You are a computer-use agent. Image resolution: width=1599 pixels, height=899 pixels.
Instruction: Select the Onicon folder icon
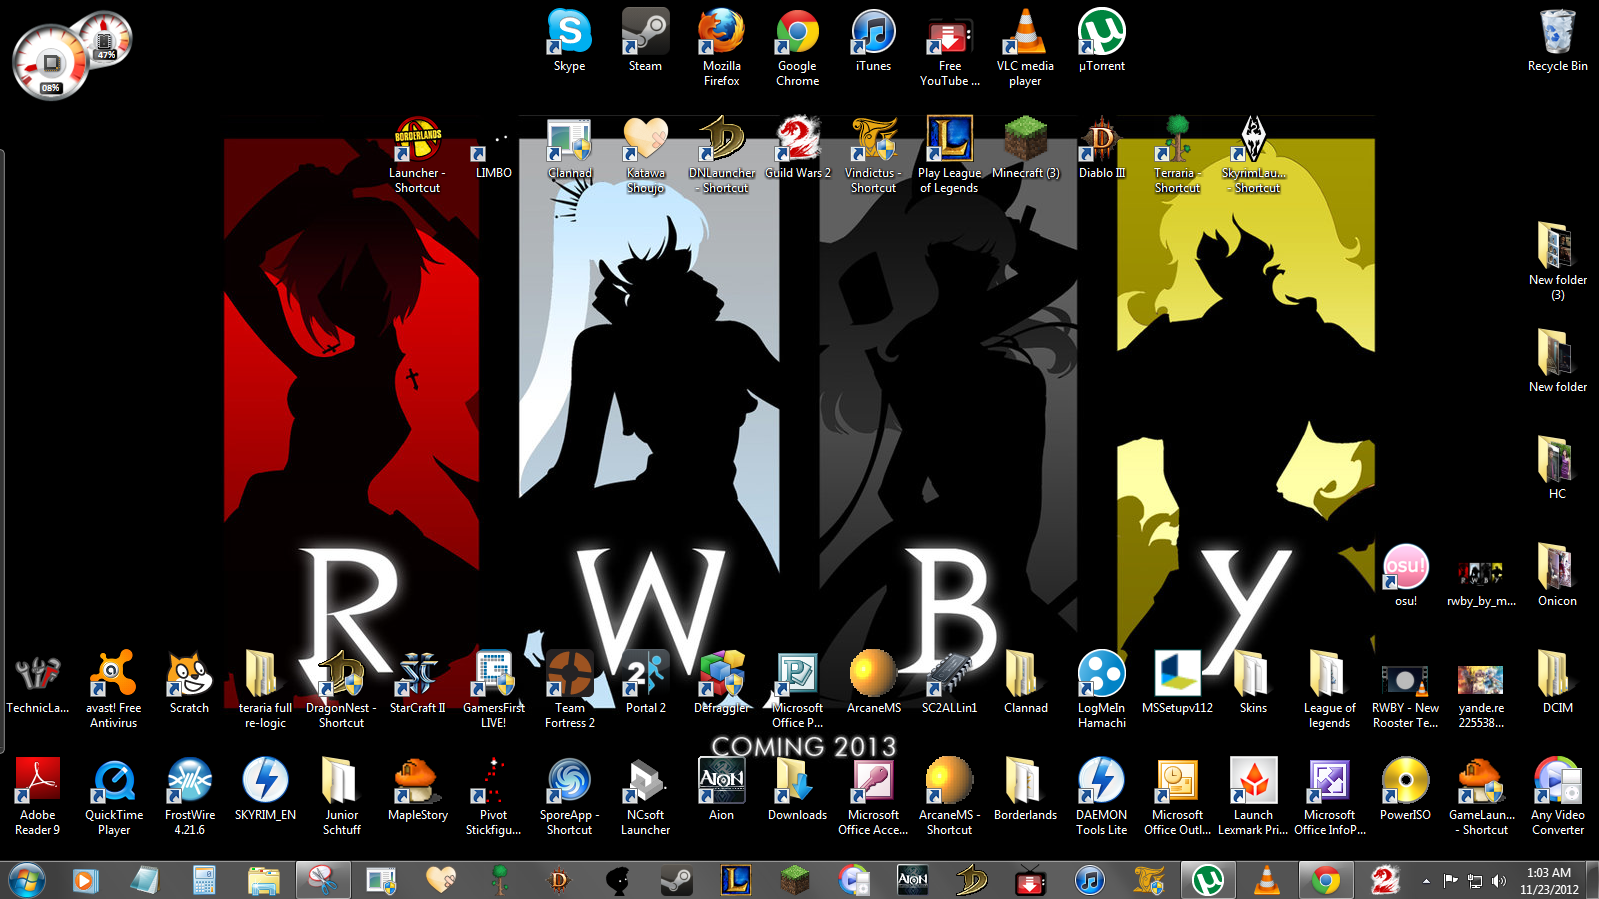[x=1557, y=576]
